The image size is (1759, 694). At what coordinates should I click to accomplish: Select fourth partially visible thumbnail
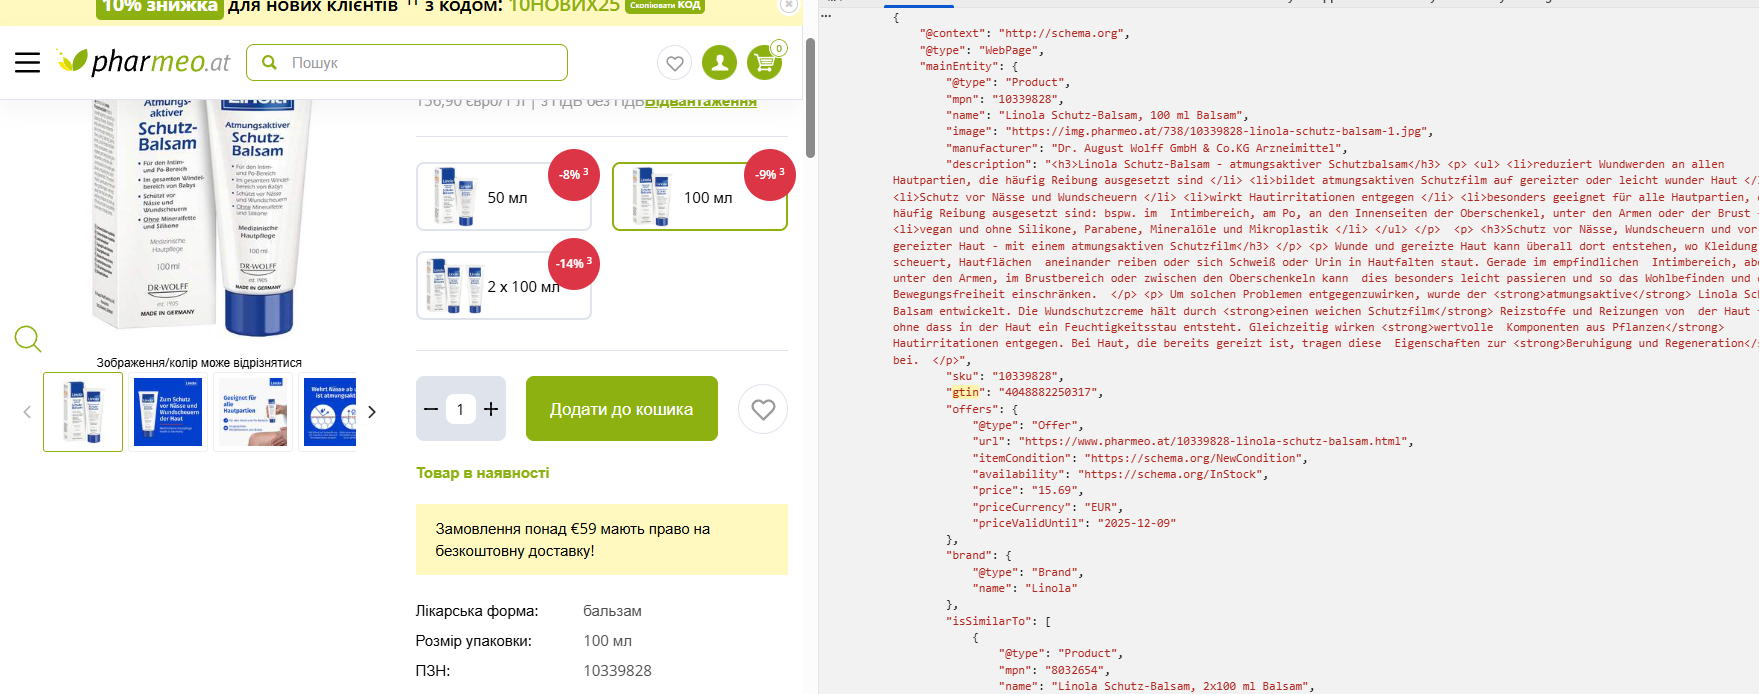pos(328,412)
